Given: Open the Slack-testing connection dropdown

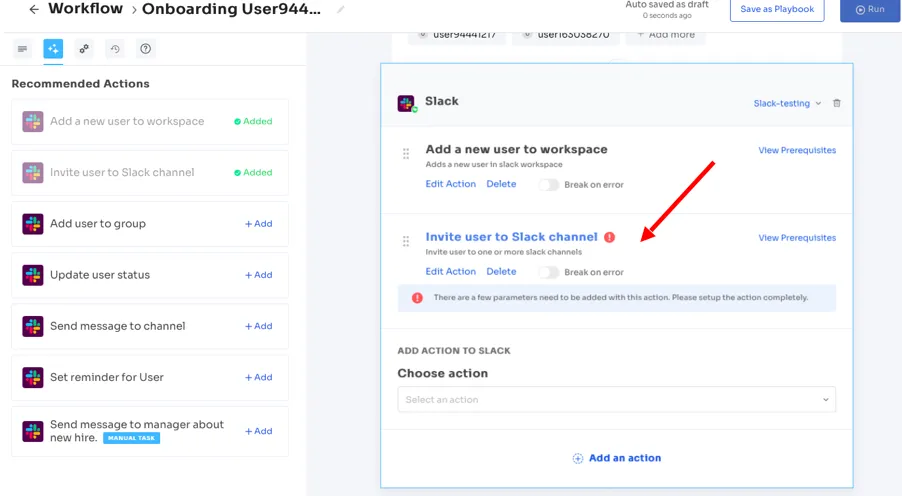Looking at the screenshot, I should click(x=787, y=104).
